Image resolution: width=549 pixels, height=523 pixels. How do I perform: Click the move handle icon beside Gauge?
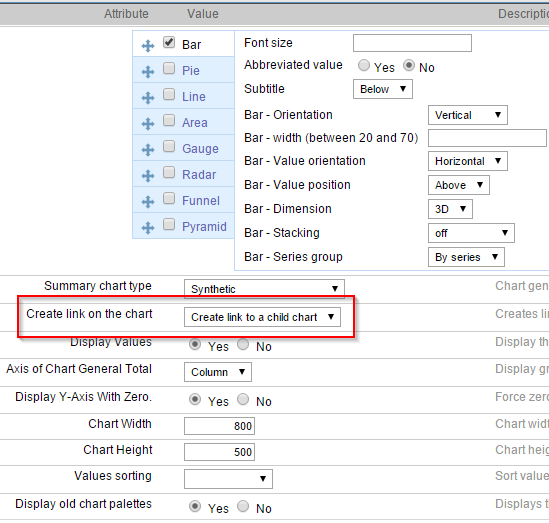[148, 150]
